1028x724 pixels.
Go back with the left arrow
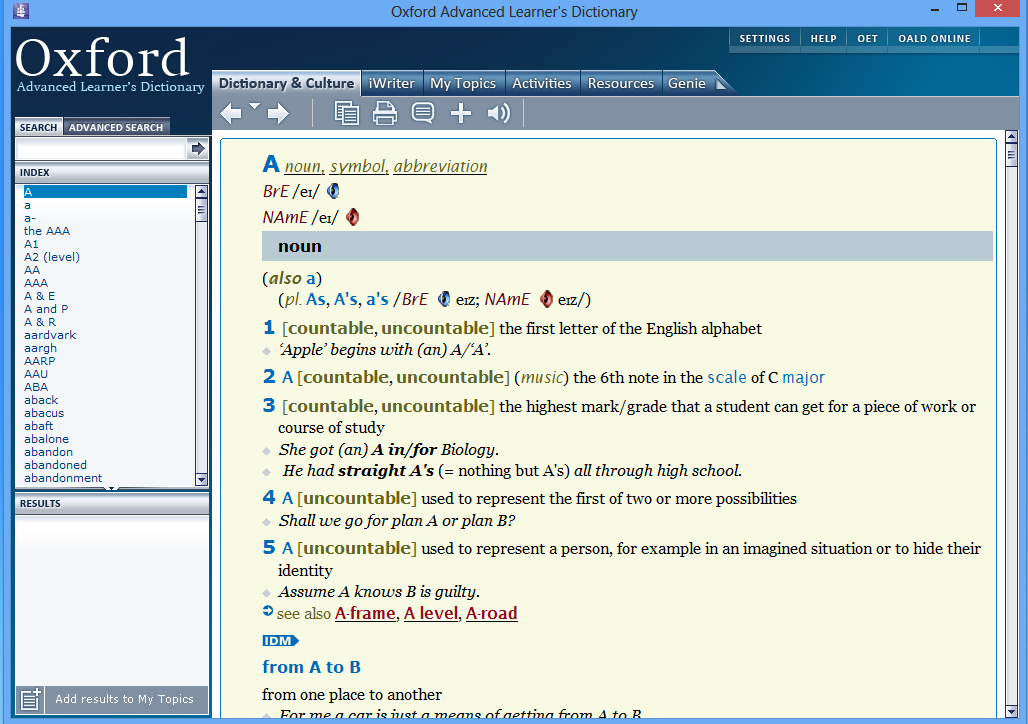point(231,113)
